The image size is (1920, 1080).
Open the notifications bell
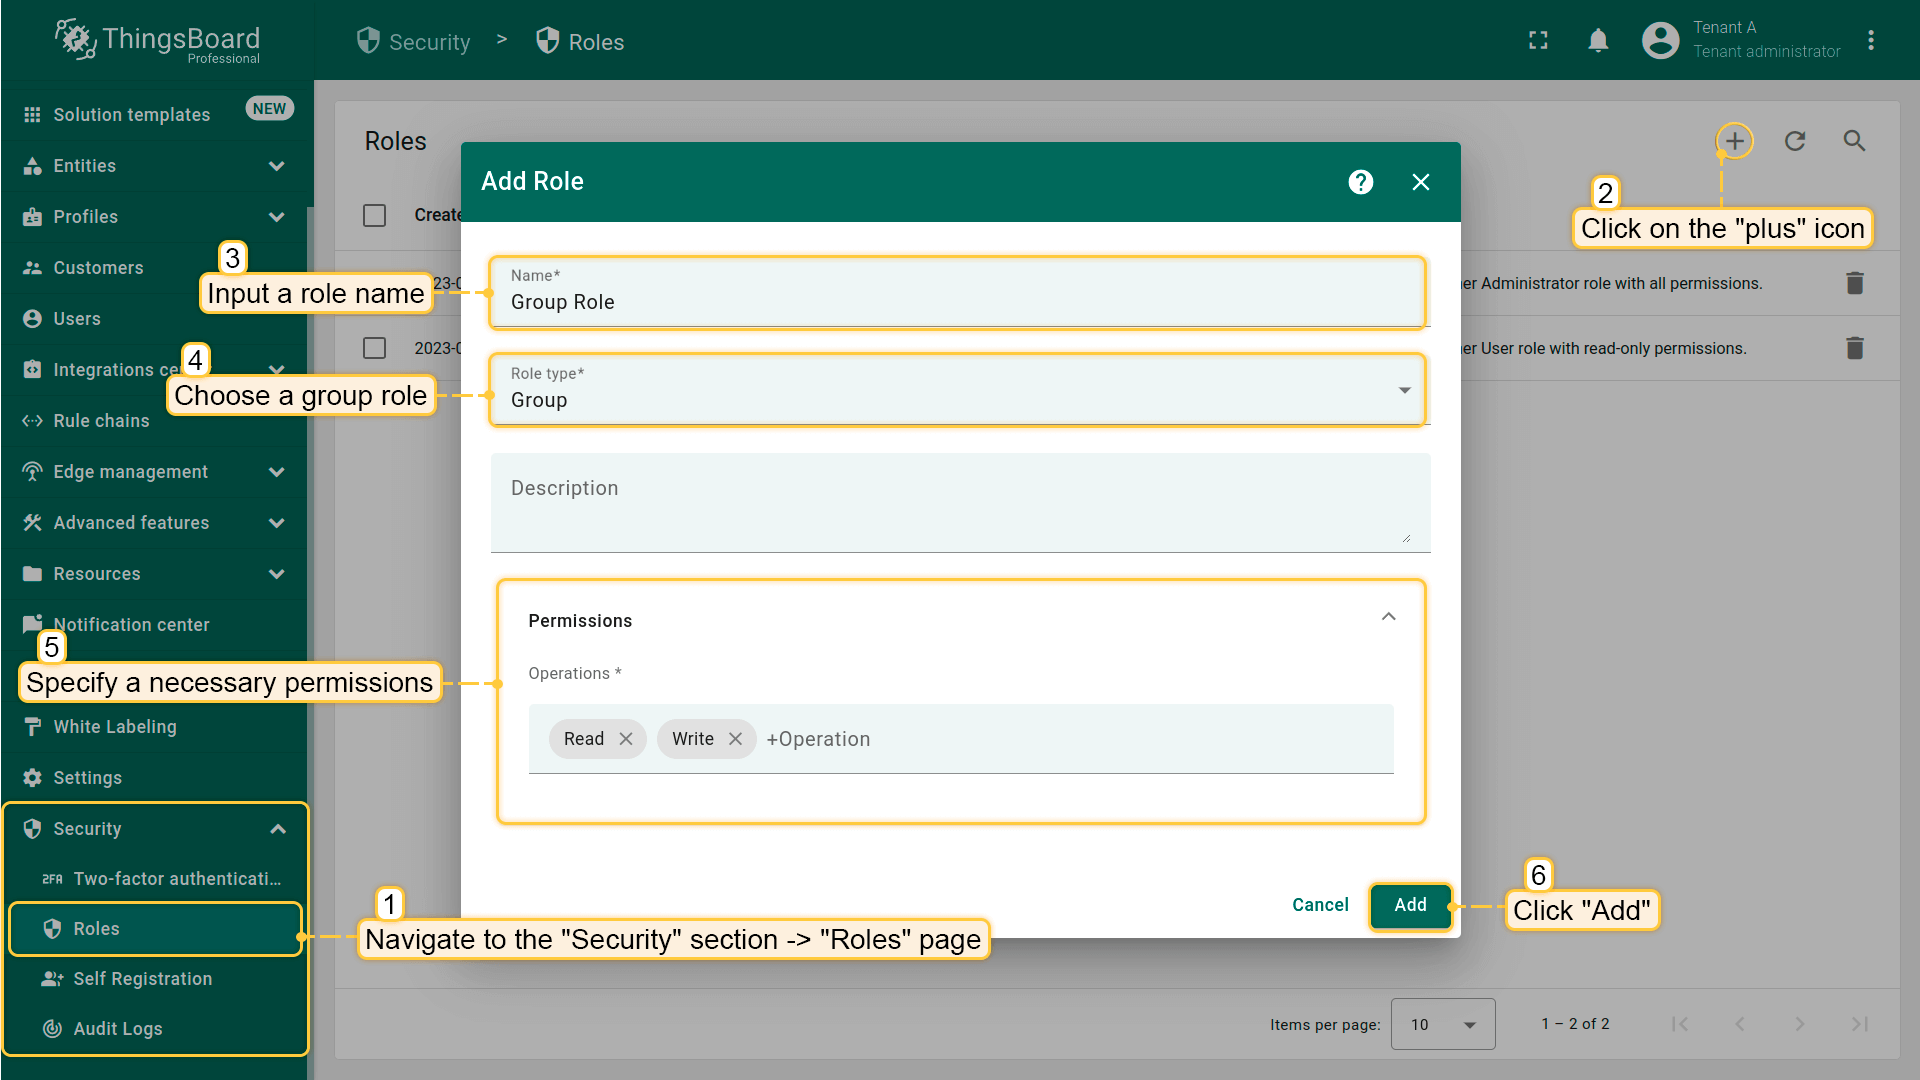click(x=1598, y=40)
